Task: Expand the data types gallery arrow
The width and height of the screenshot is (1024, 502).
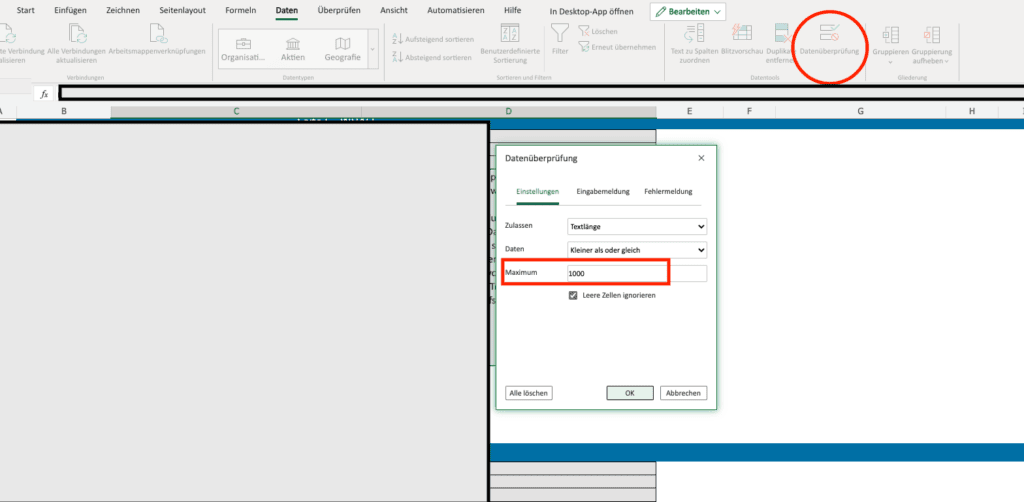Action: click(372, 48)
